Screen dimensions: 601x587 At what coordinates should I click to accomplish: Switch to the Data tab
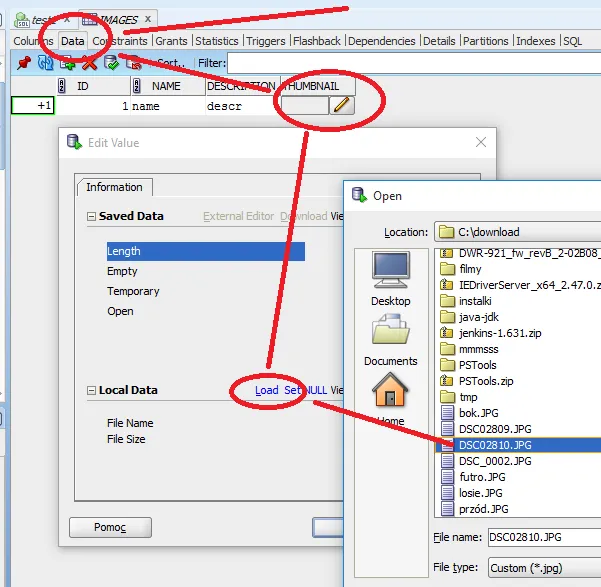(72, 41)
